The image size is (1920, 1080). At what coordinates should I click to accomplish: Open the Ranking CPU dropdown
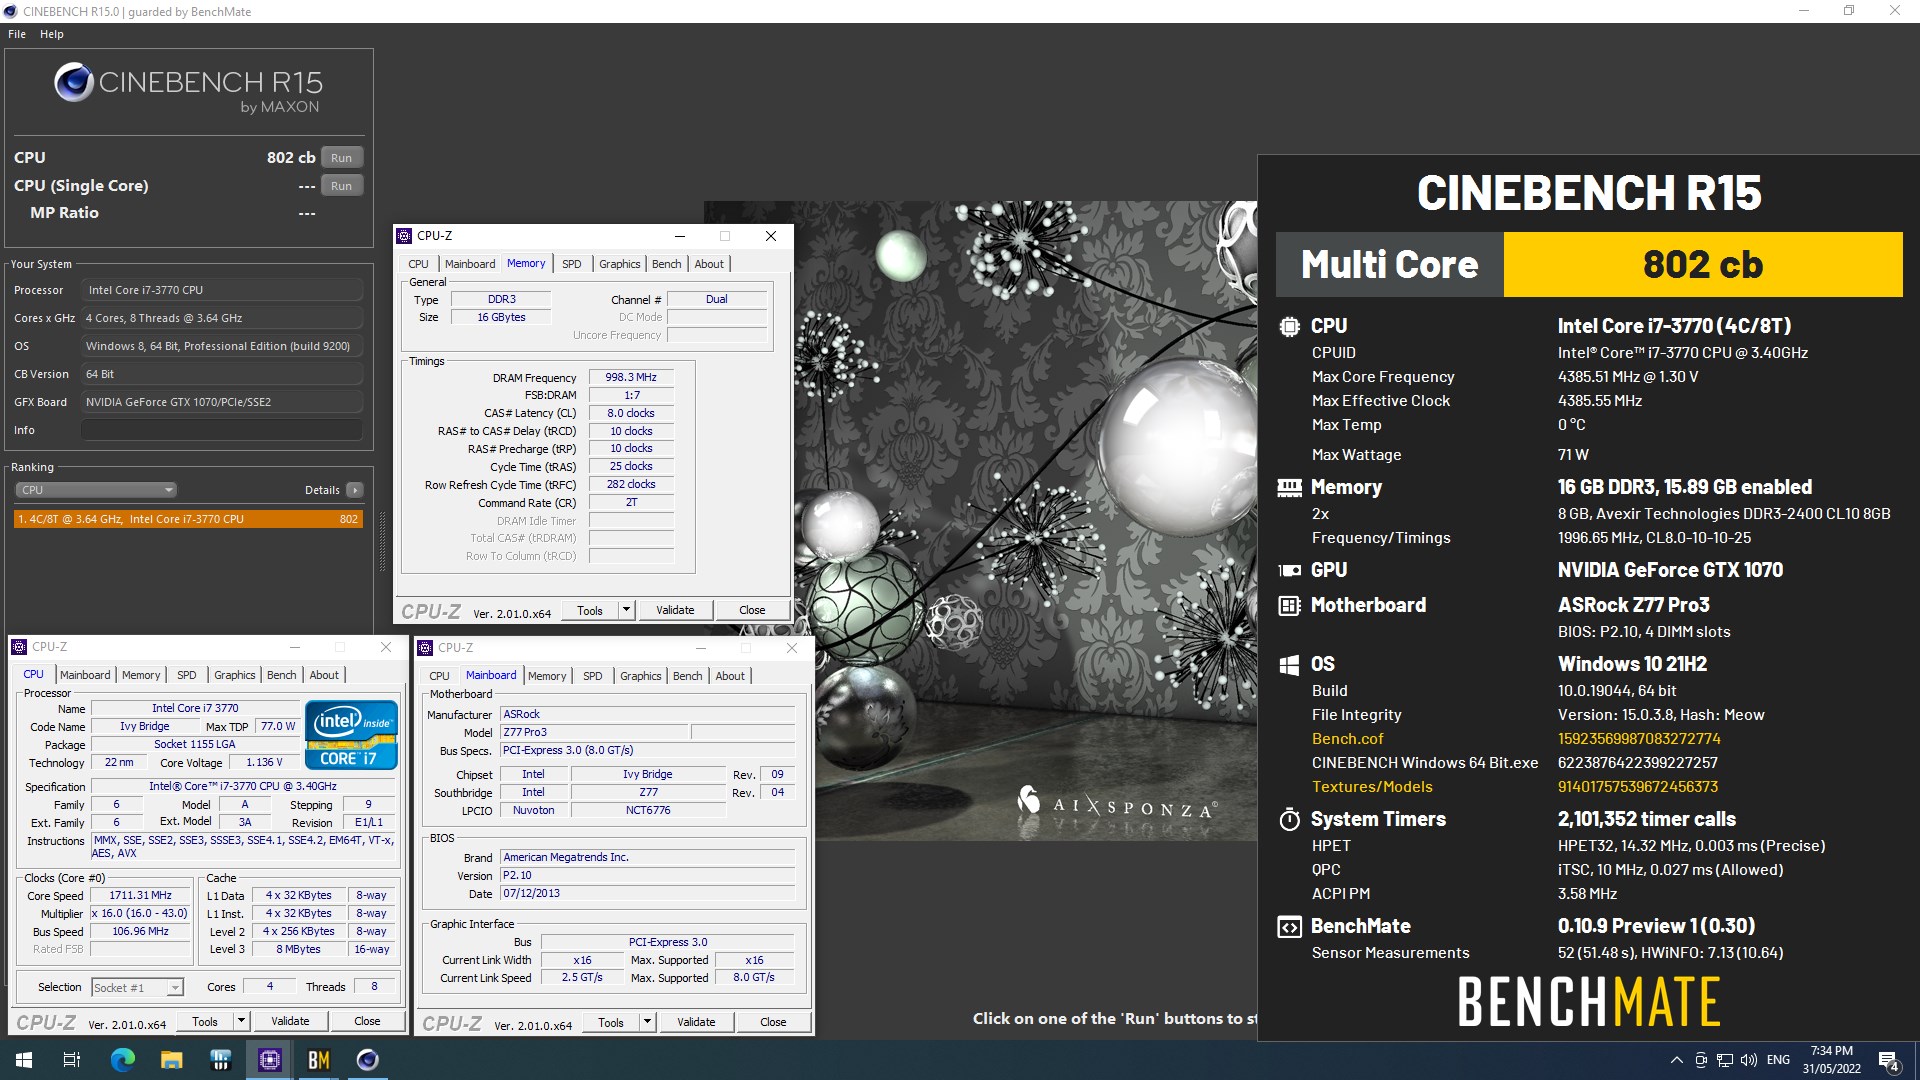[96, 490]
